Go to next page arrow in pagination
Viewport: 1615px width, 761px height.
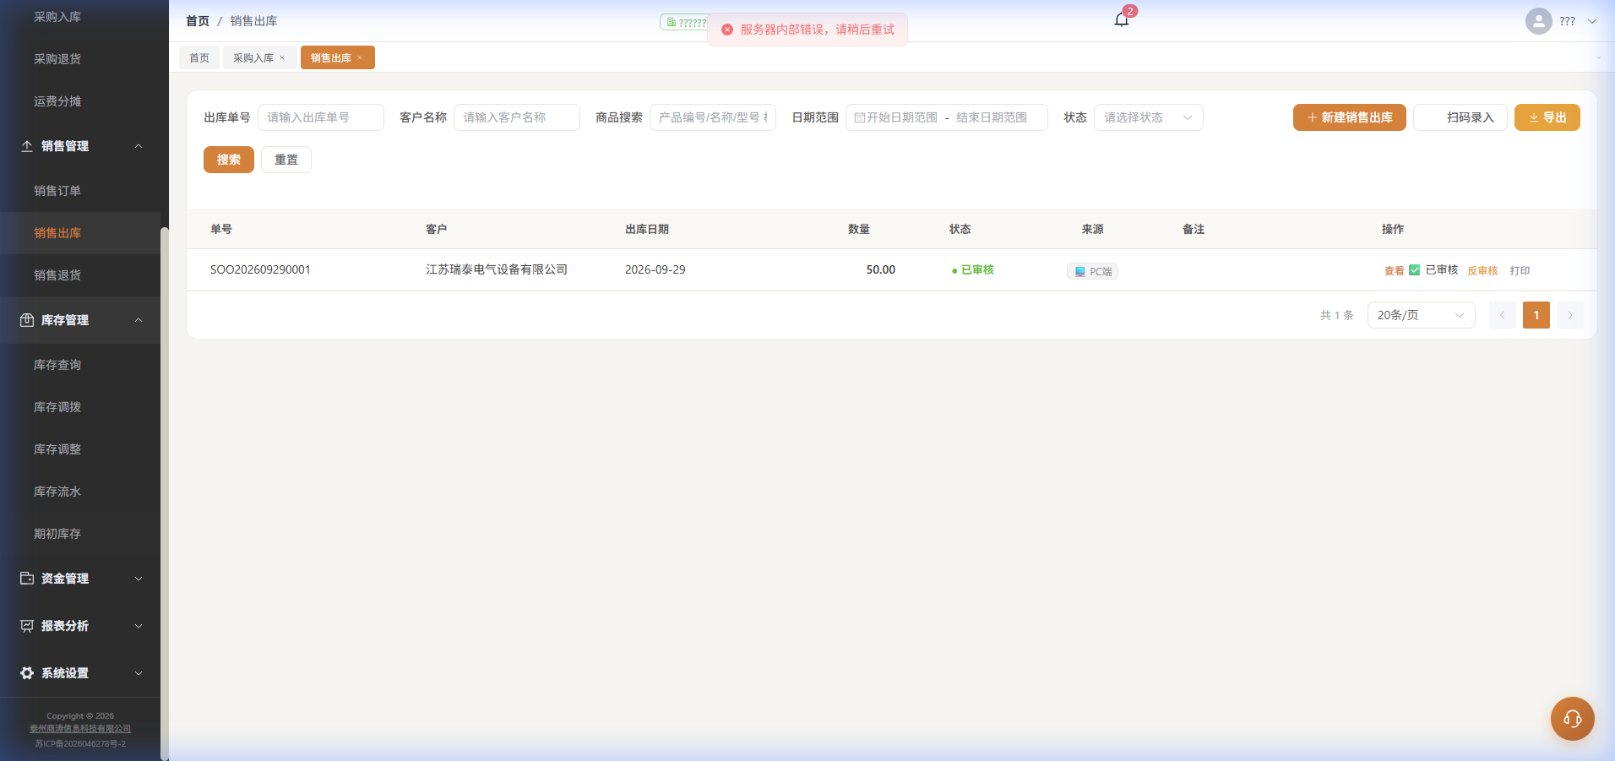point(1570,315)
